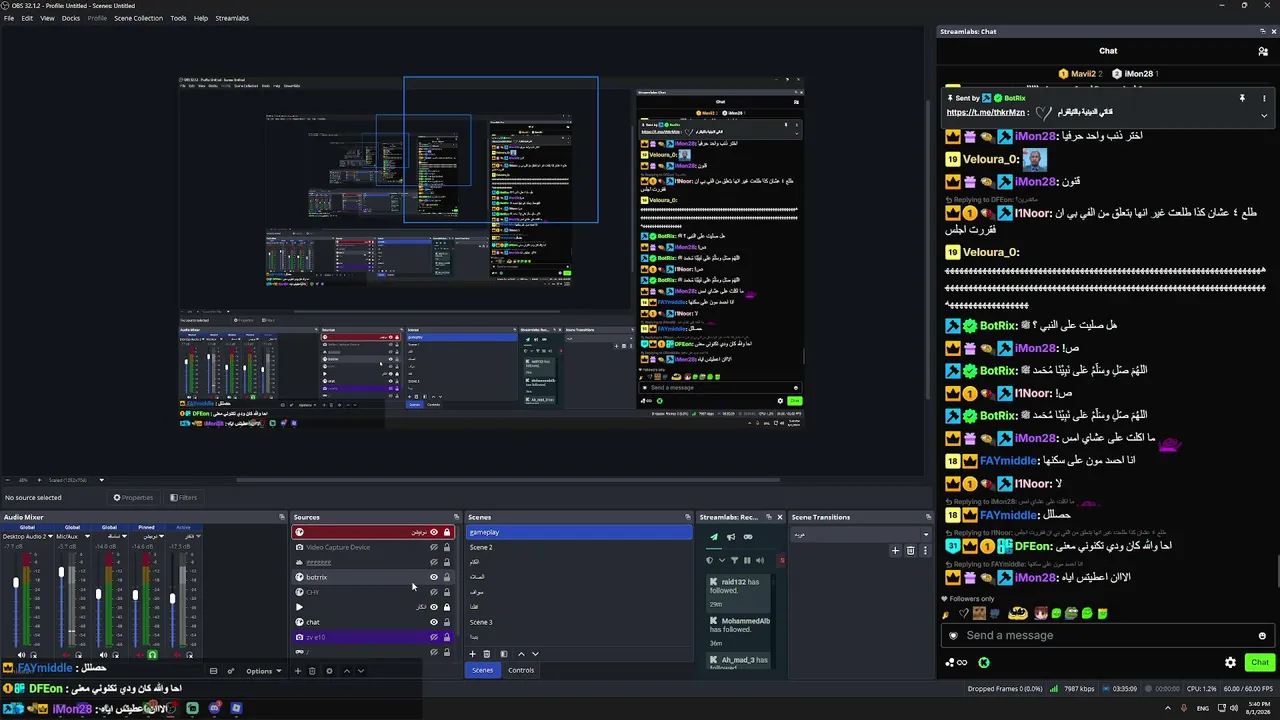Move selected source up
1280x720 pixels.
[x=347, y=671]
